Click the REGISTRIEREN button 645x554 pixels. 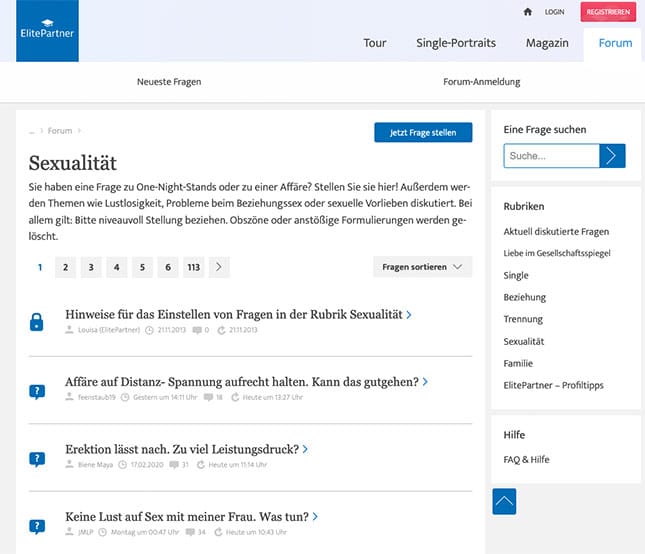(x=608, y=12)
